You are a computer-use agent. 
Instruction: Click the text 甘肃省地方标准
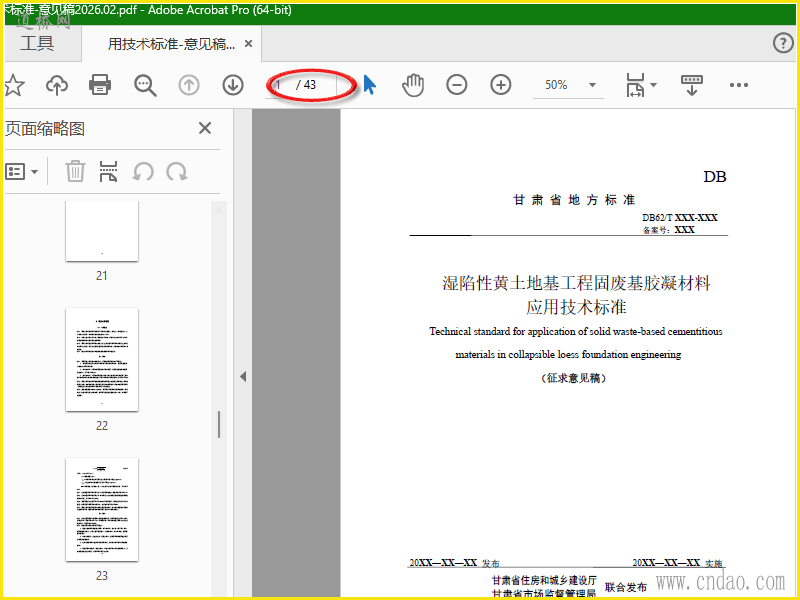tap(574, 200)
